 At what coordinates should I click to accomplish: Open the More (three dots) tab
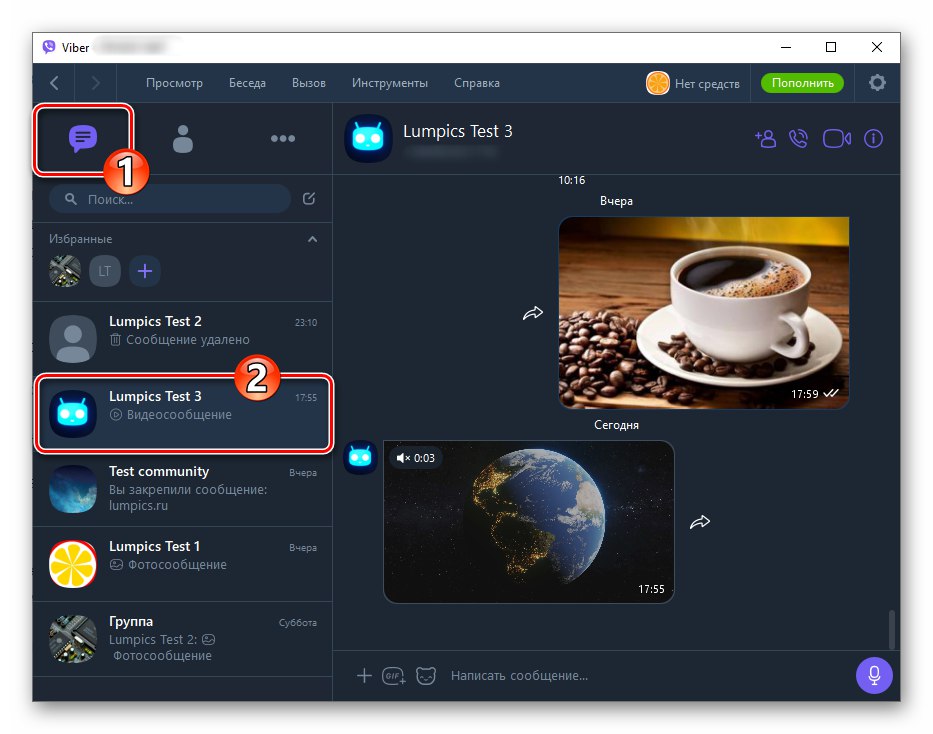[283, 139]
